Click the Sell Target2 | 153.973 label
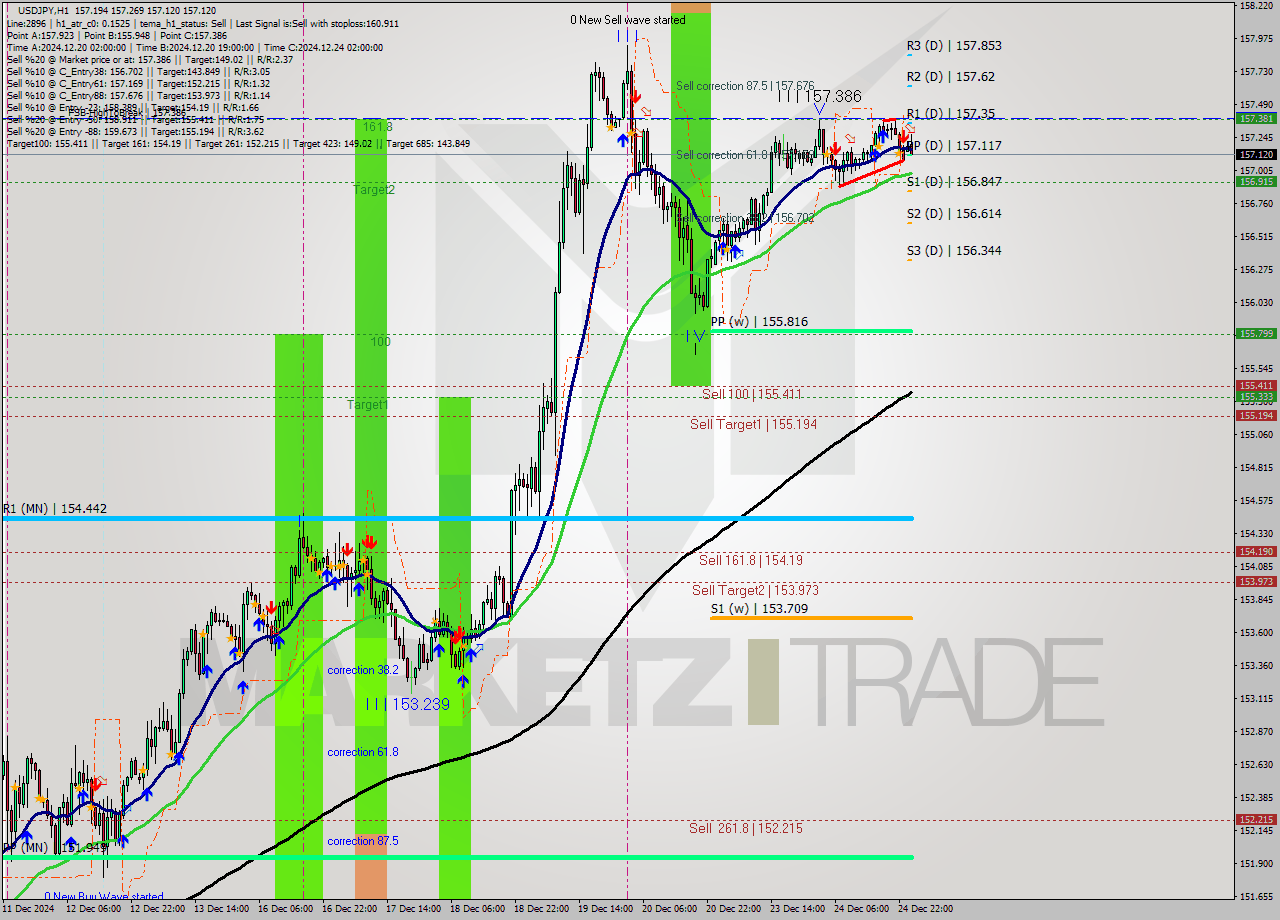This screenshot has height=920, width=1280. 755,591
